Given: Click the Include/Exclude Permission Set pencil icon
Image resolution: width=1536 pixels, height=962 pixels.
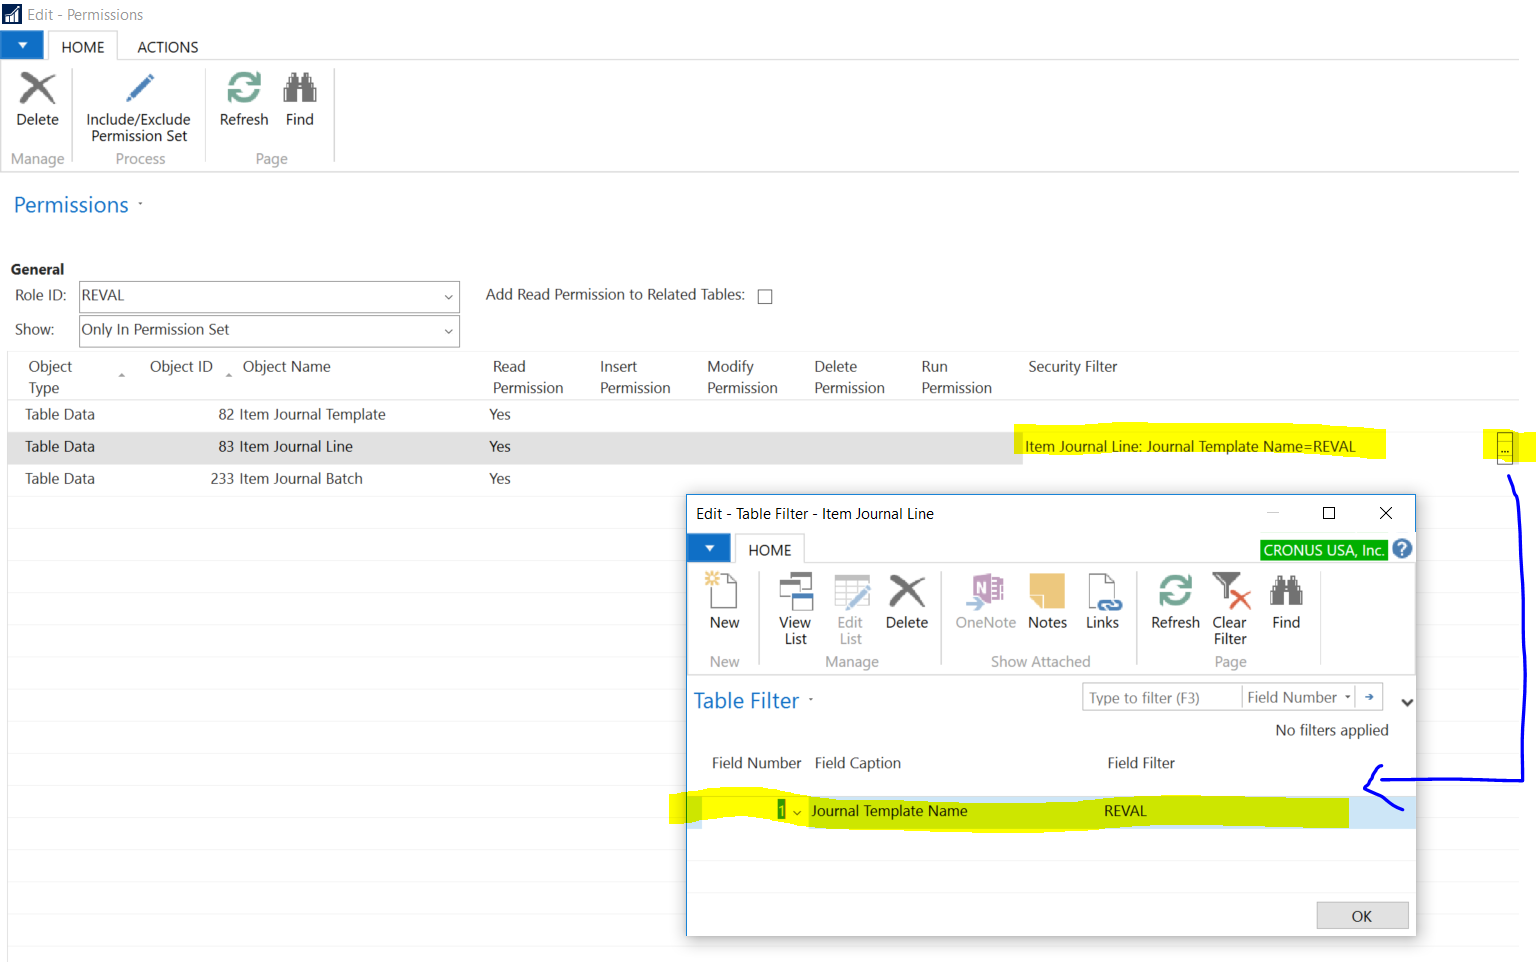Looking at the screenshot, I should tap(139, 90).
